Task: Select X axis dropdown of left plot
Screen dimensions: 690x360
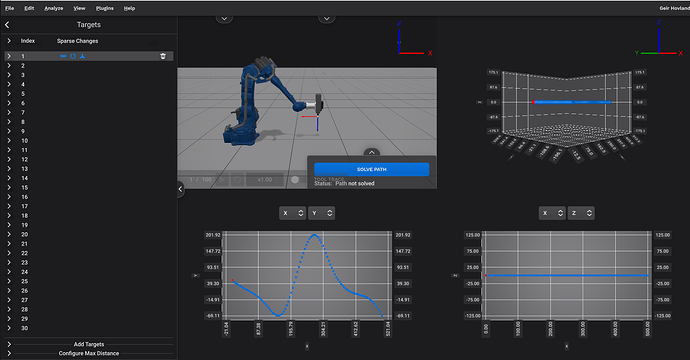Action: point(293,213)
